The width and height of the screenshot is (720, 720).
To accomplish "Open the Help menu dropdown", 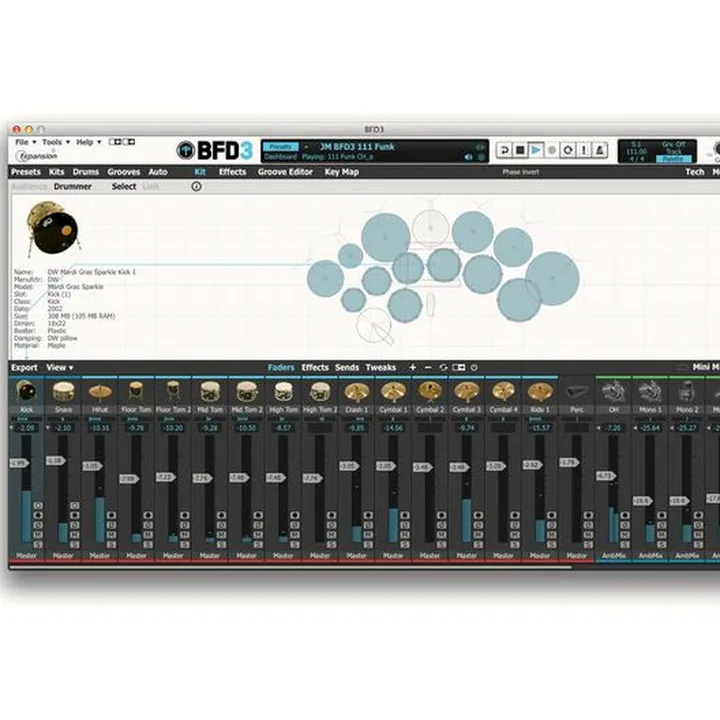I will coord(89,142).
